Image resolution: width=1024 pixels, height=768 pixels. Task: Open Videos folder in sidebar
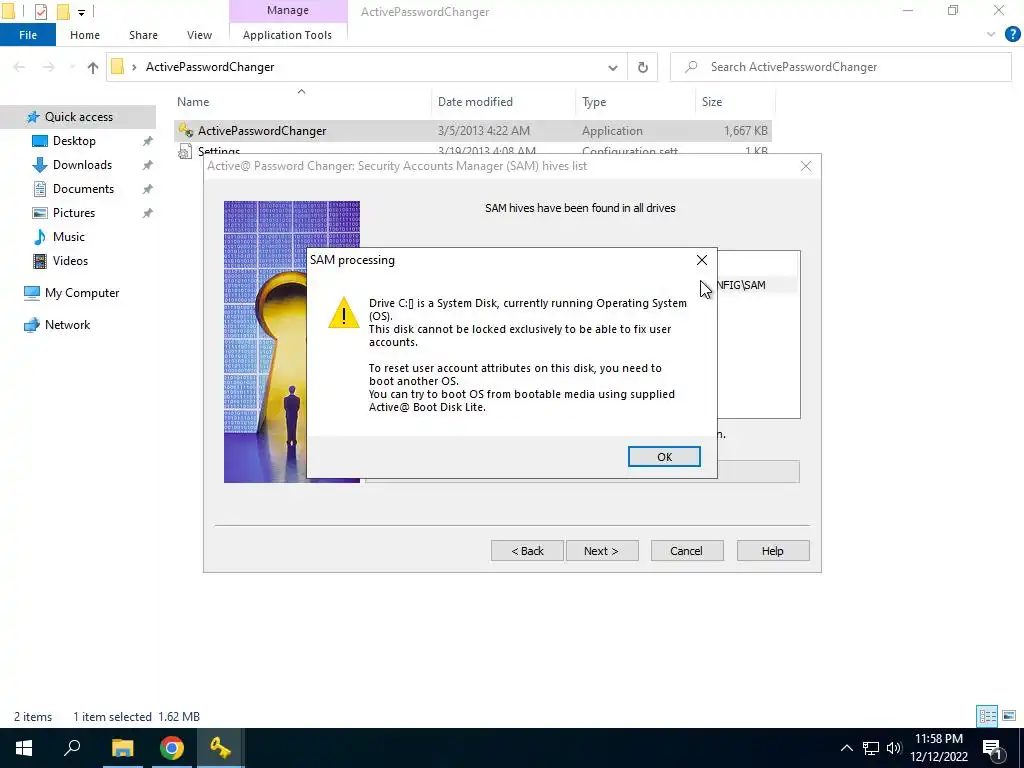coord(70,261)
